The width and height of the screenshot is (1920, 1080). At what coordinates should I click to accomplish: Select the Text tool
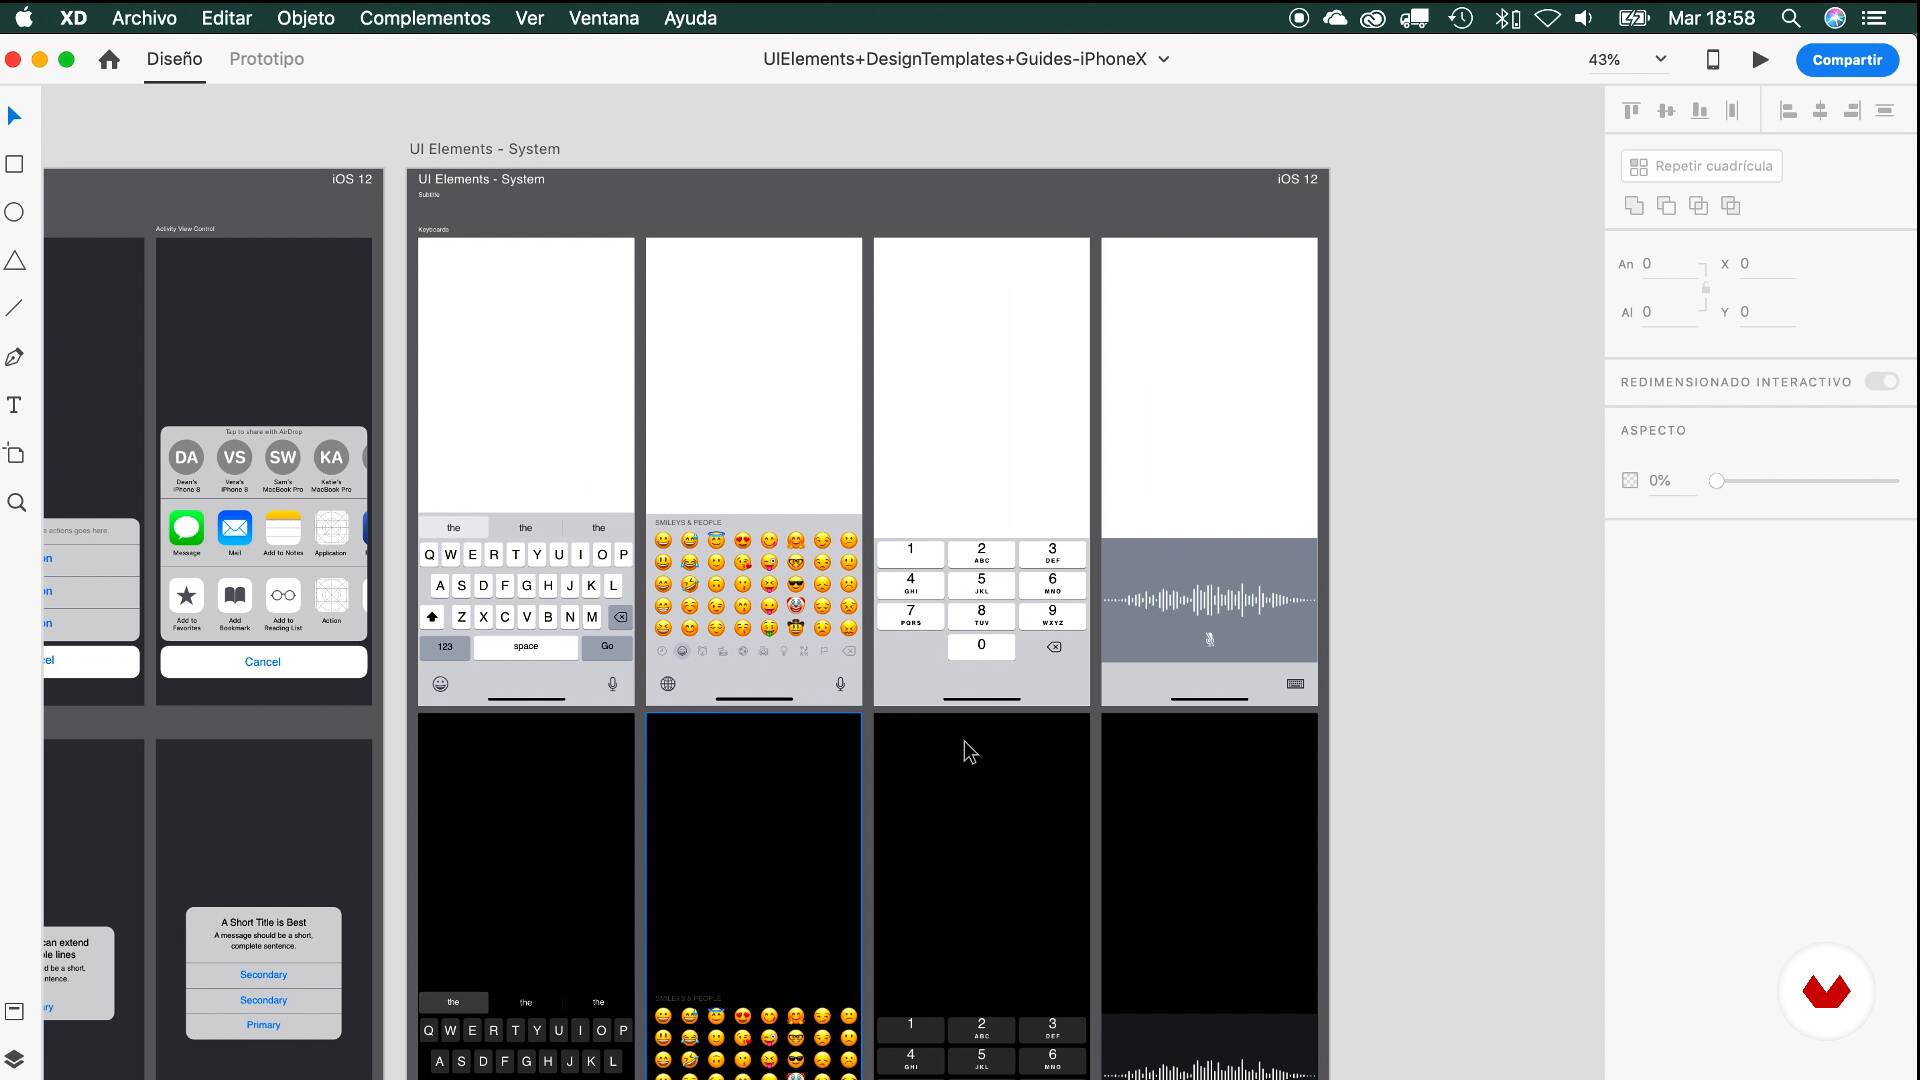point(14,405)
